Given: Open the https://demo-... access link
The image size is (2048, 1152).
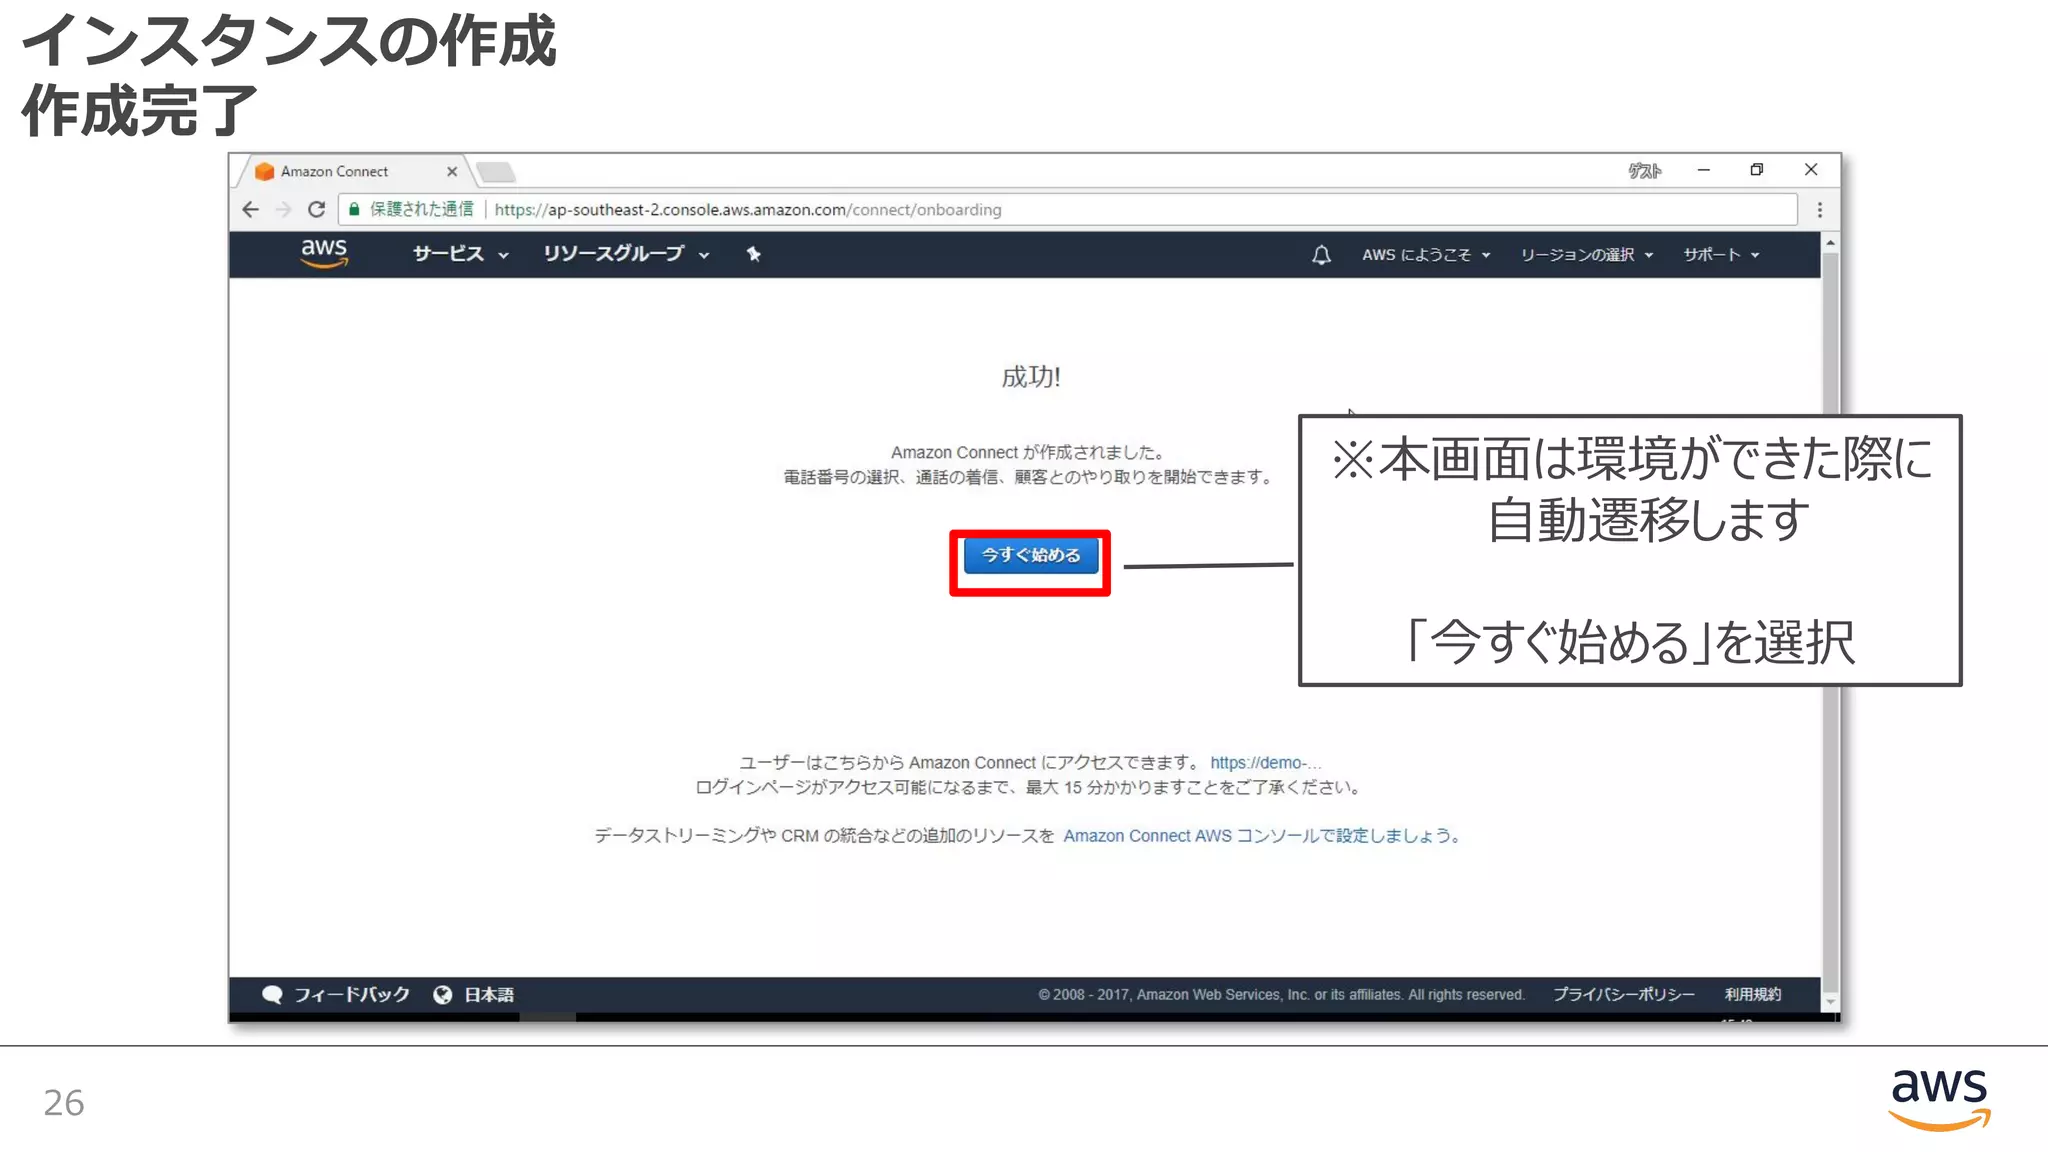Looking at the screenshot, I should (1265, 763).
